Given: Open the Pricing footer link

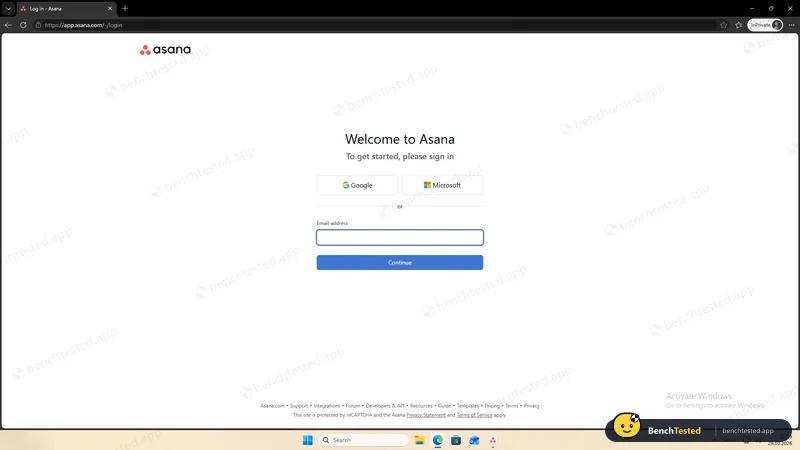Looking at the screenshot, I should point(492,406).
